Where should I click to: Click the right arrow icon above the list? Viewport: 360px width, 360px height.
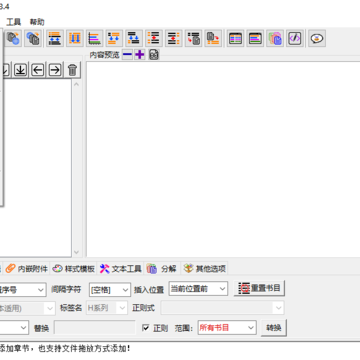pos(55,70)
